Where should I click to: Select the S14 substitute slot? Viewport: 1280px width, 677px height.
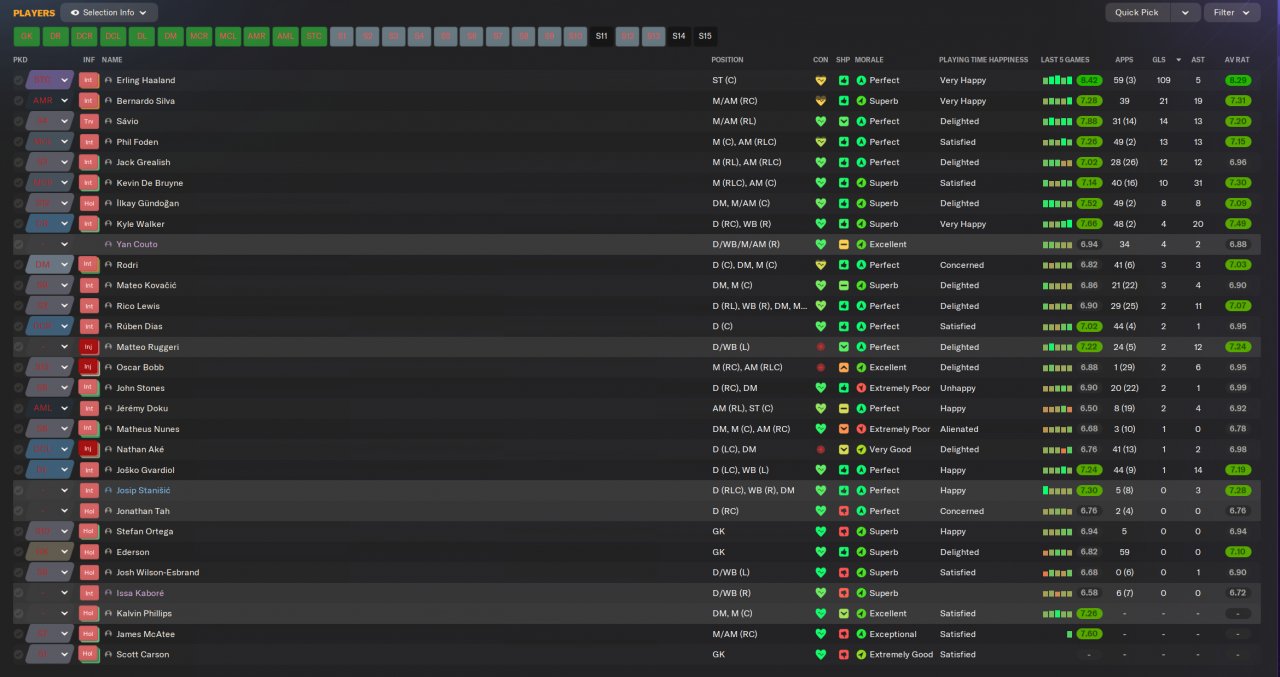coord(679,36)
